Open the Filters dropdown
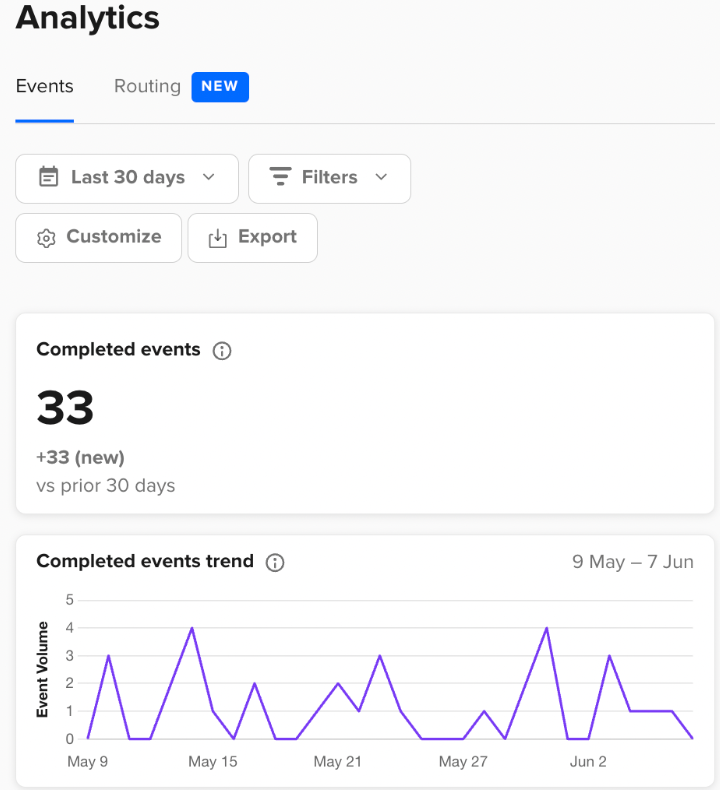 [x=329, y=178]
